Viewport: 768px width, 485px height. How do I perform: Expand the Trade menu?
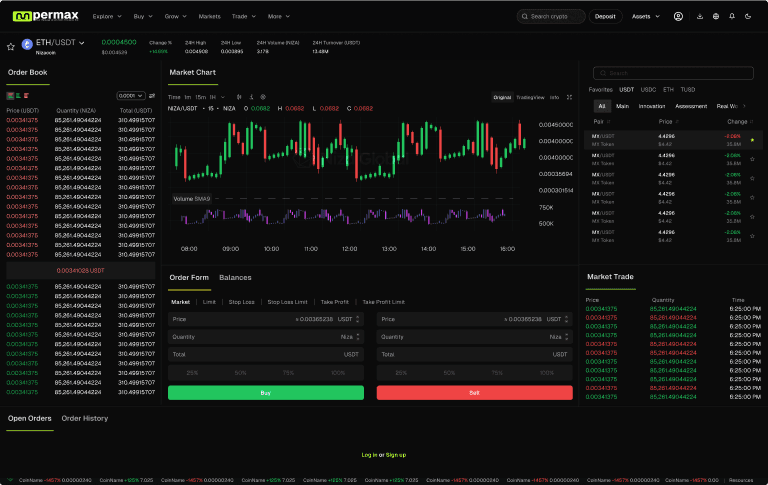tap(243, 17)
